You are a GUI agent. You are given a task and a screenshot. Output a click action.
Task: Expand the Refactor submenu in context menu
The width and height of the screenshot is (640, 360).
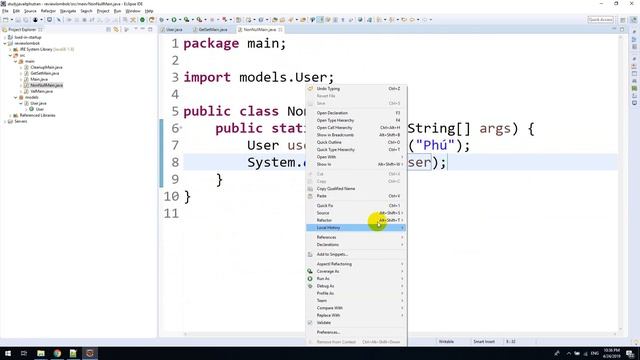356,220
